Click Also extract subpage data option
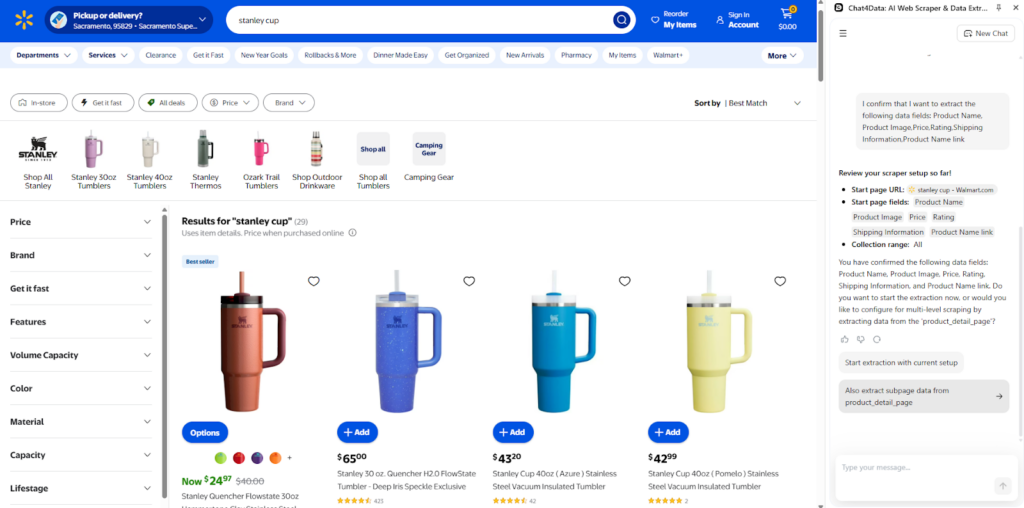1024x508 pixels. [x=923, y=396]
